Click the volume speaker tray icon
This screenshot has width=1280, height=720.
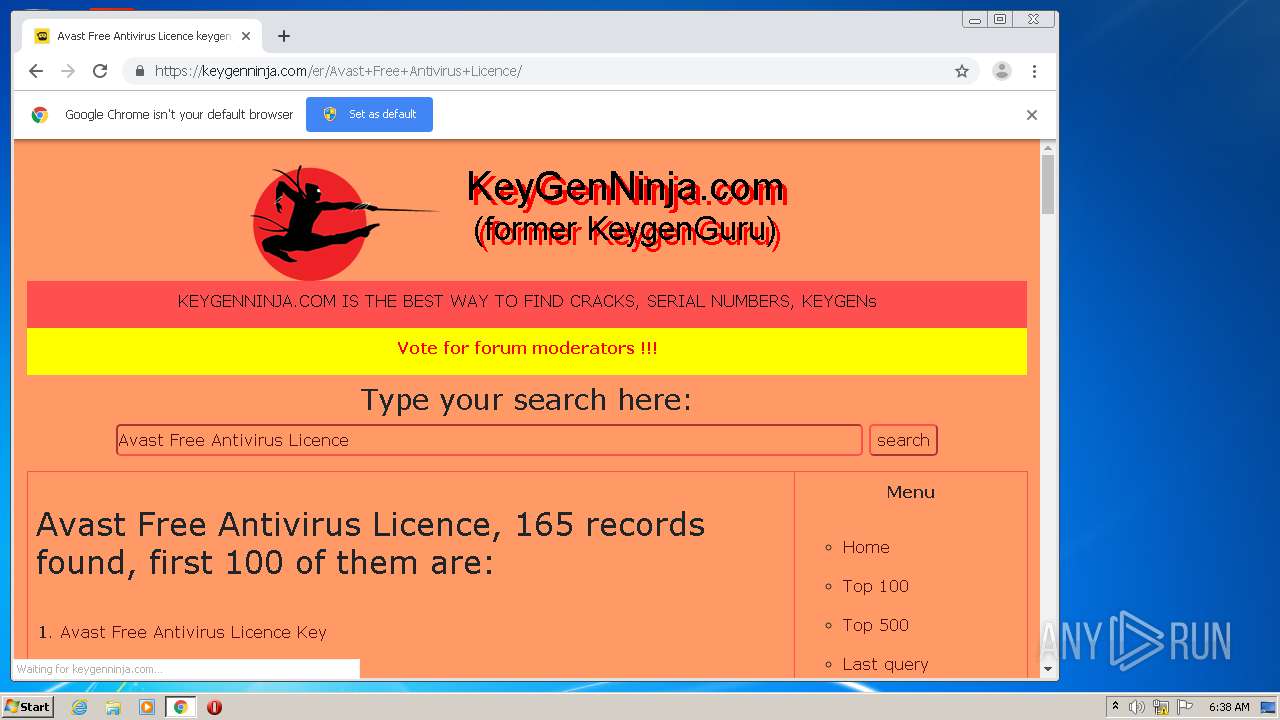[x=1137, y=707]
